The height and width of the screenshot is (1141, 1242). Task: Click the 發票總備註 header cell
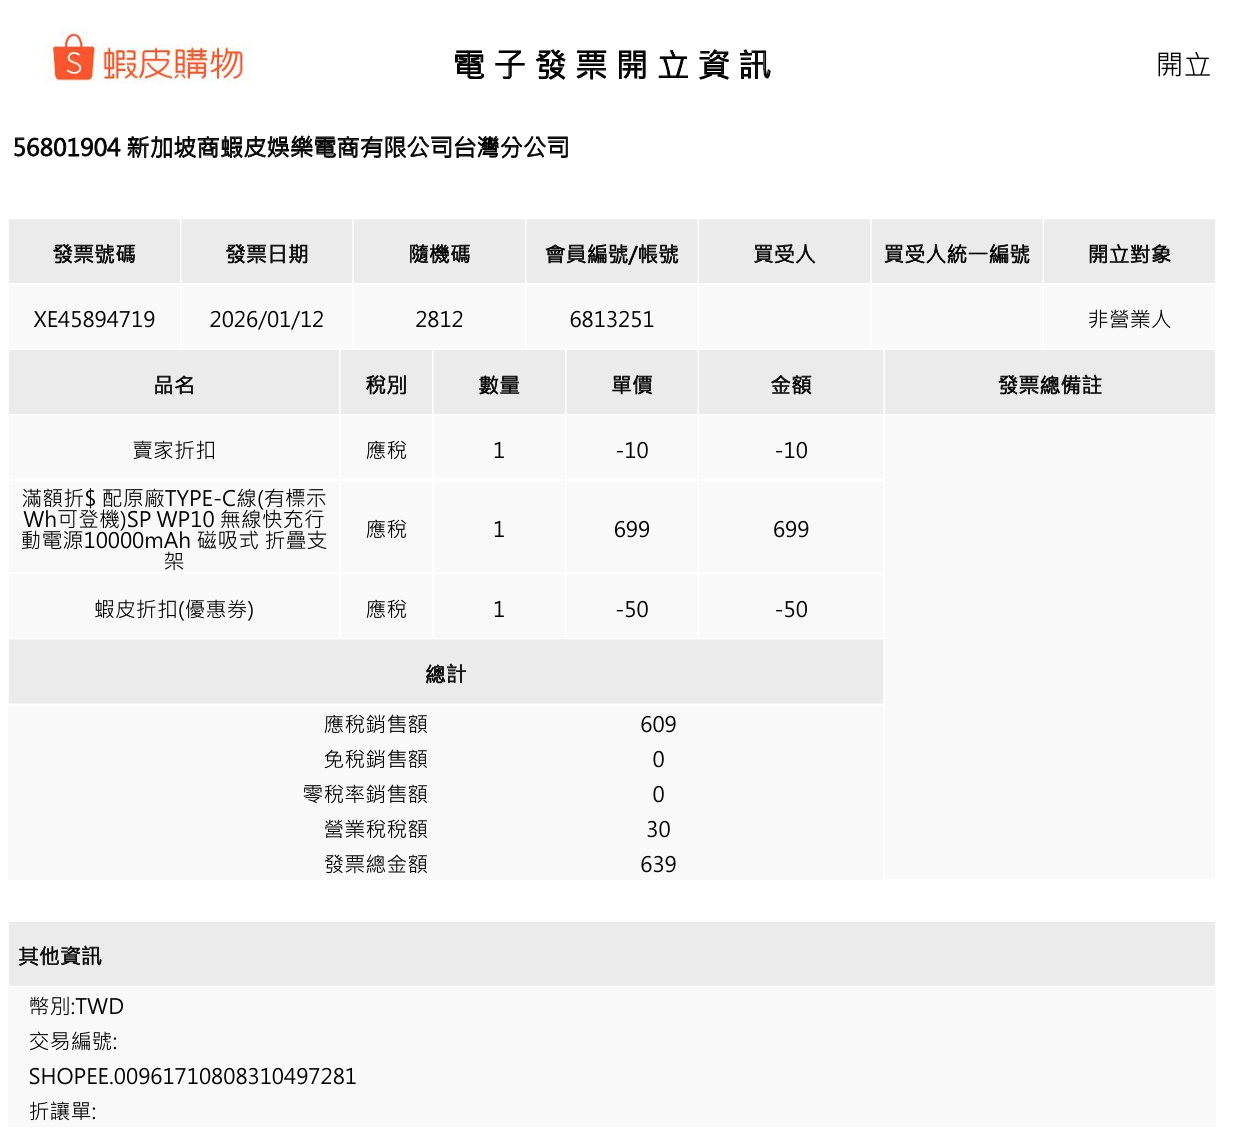pos(1049,385)
